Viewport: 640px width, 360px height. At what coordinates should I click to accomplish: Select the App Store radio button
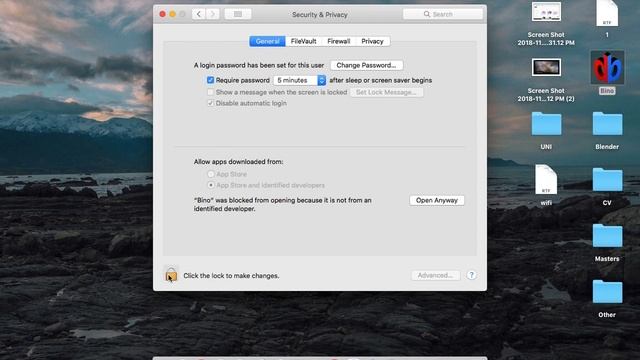click(x=211, y=174)
